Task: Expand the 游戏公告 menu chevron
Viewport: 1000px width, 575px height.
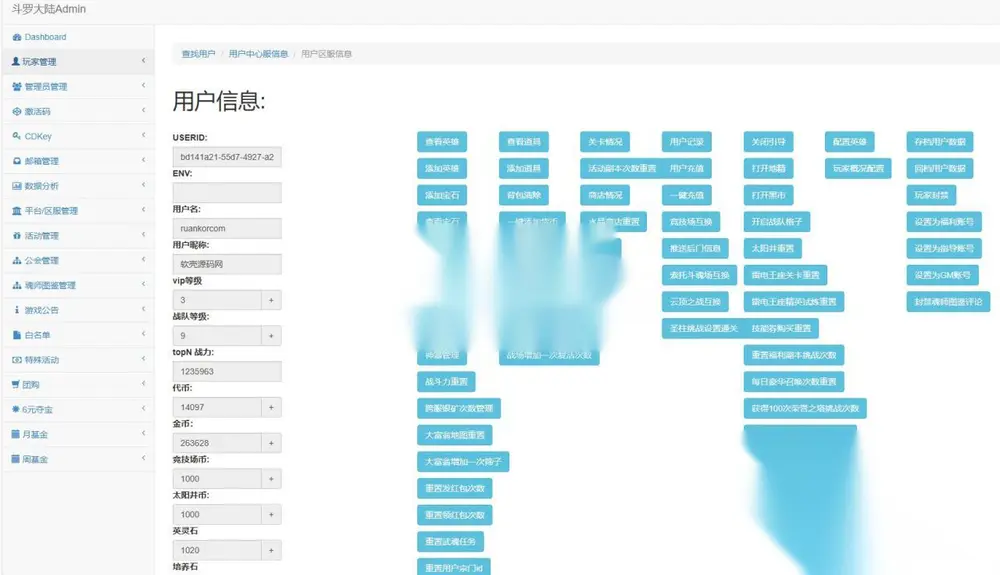Action: point(143,309)
